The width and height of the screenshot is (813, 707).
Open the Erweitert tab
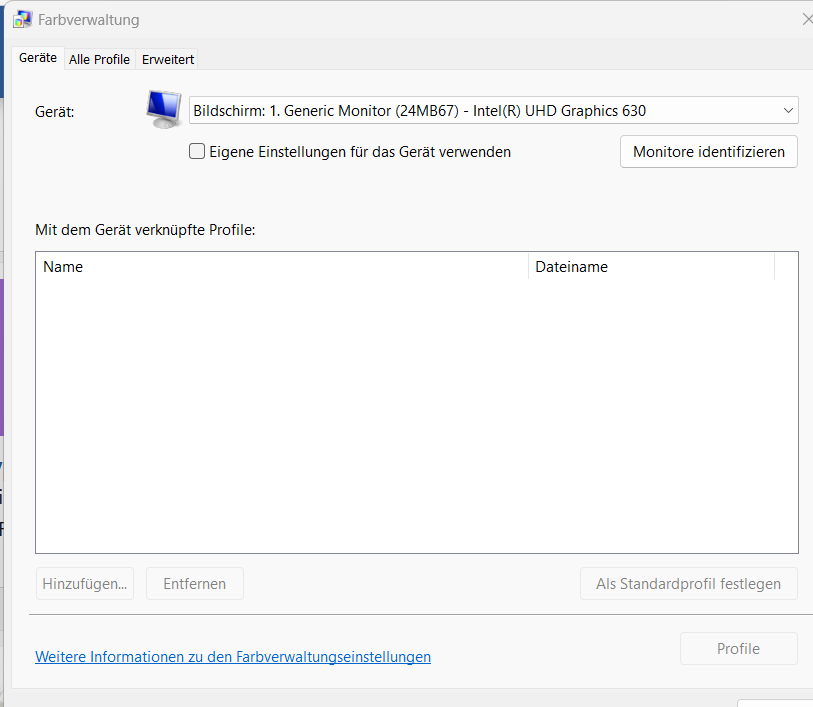point(167,60)
